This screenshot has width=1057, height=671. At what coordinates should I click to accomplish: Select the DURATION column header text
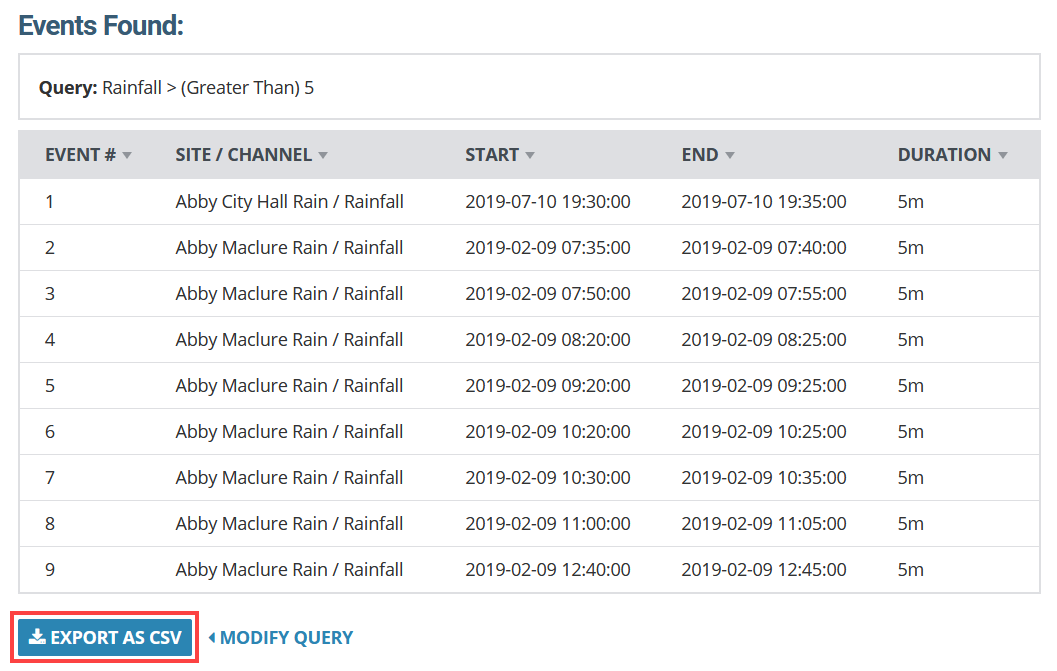tap(944, 155)
